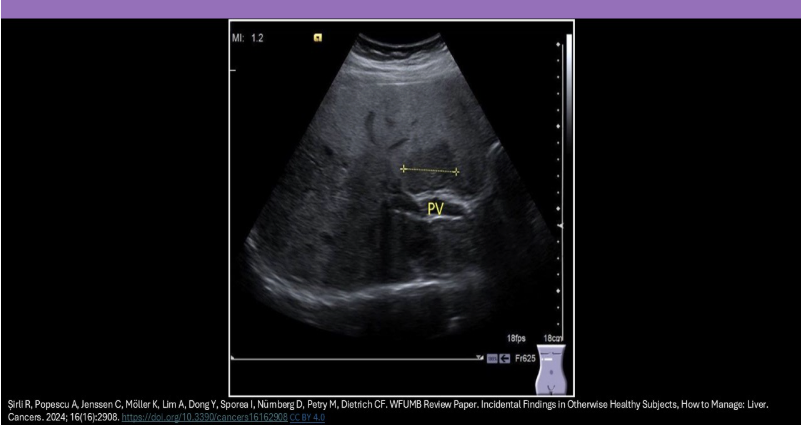
Task: Click the left caliper cross marker
Action: (404, 169)
